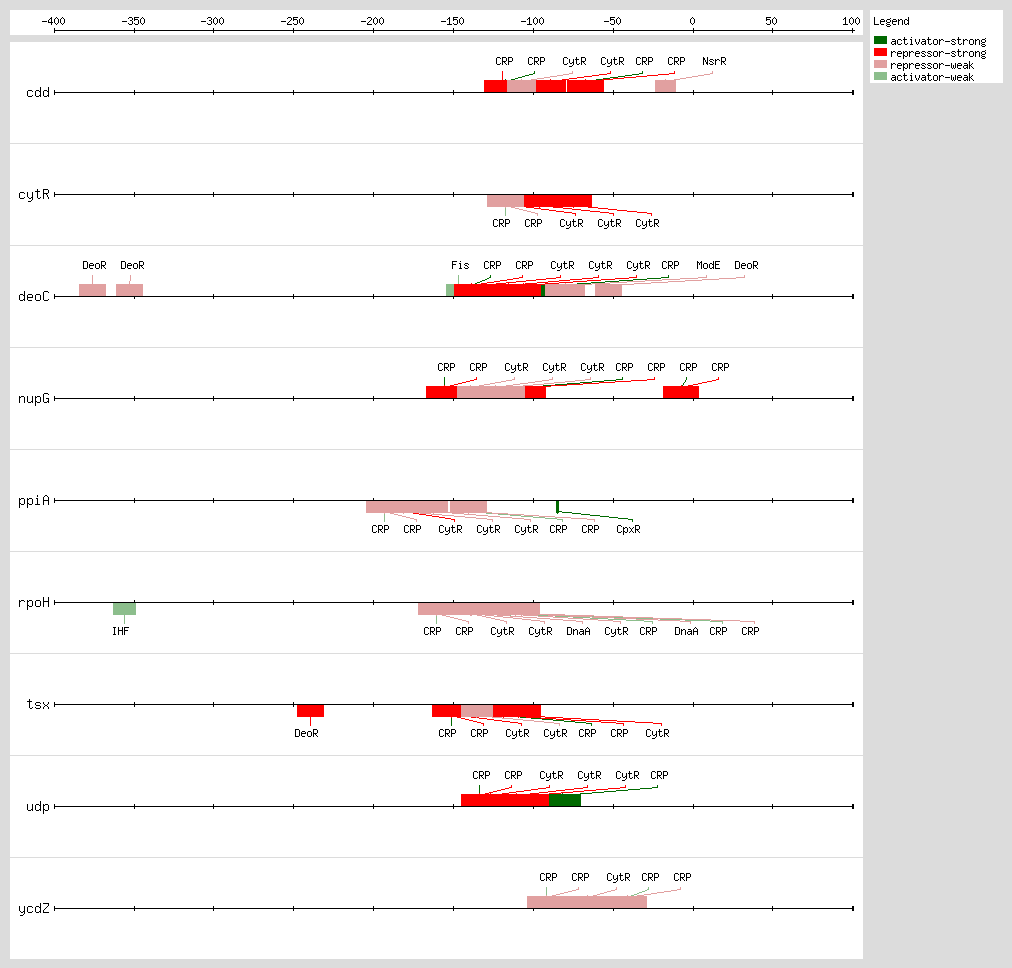
Task: Click the dark green CpxR marker on ppiA
Action: [558, 507]
